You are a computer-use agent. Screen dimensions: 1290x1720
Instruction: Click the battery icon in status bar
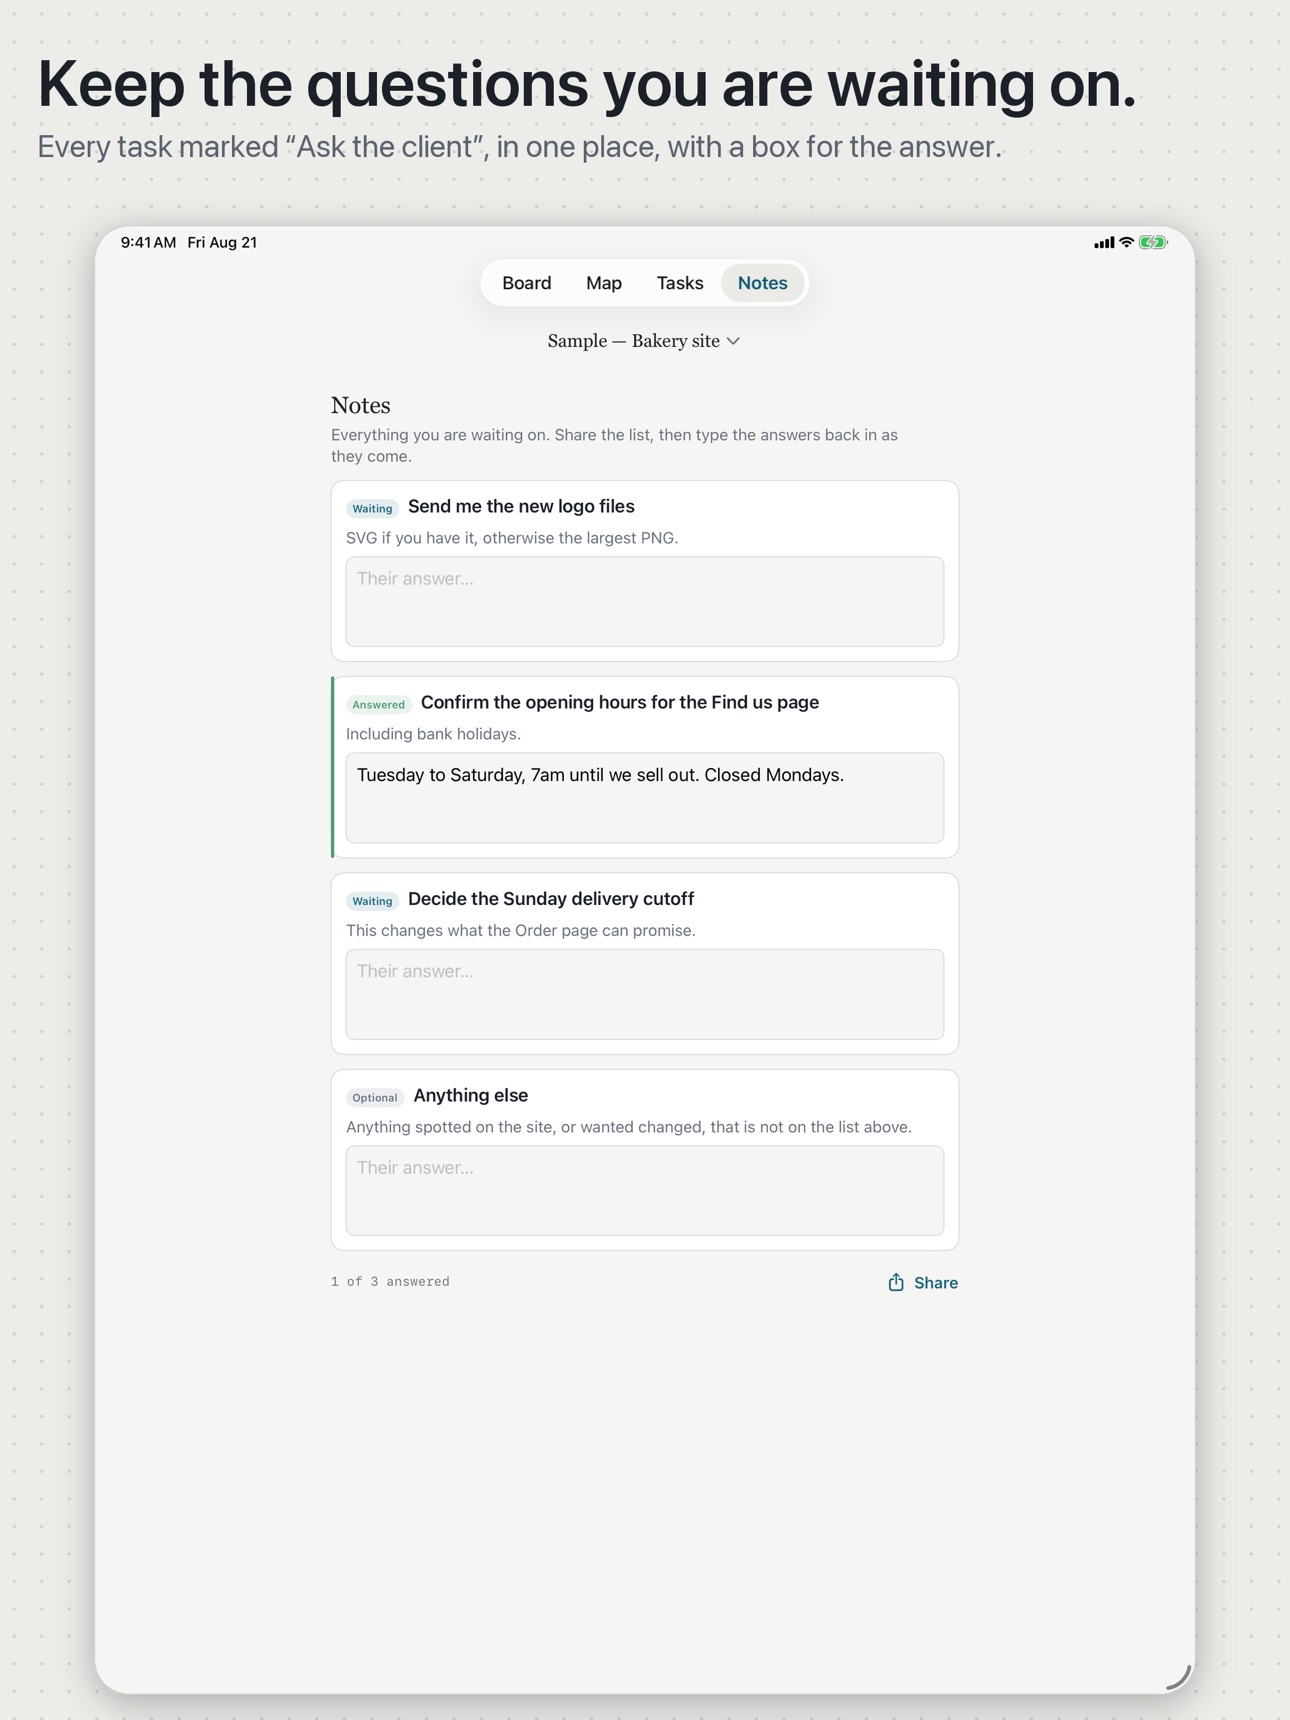(x=1153, y=243)
